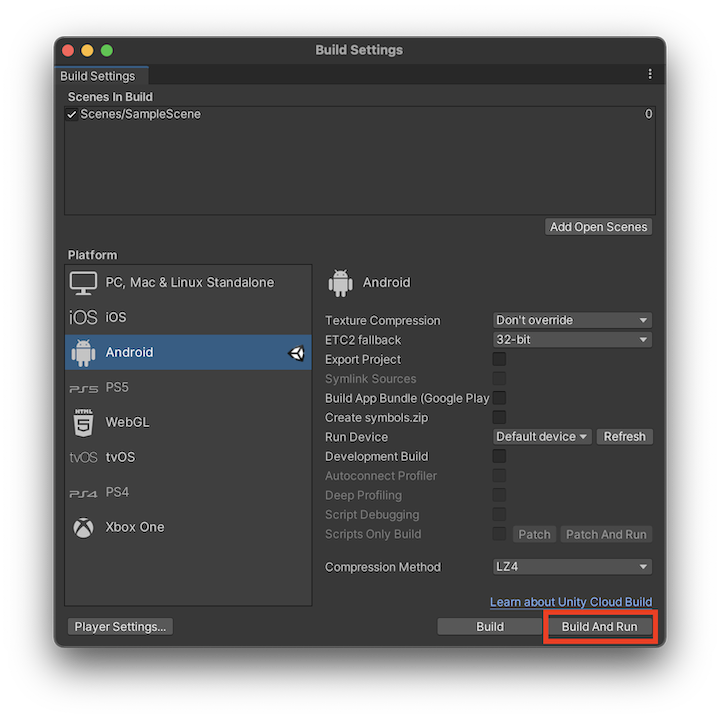Image resolution: width=720 pixels, height=719 pixels.
Task: Pick the WebGL HTML5 icon
Action: coord(83,422)
